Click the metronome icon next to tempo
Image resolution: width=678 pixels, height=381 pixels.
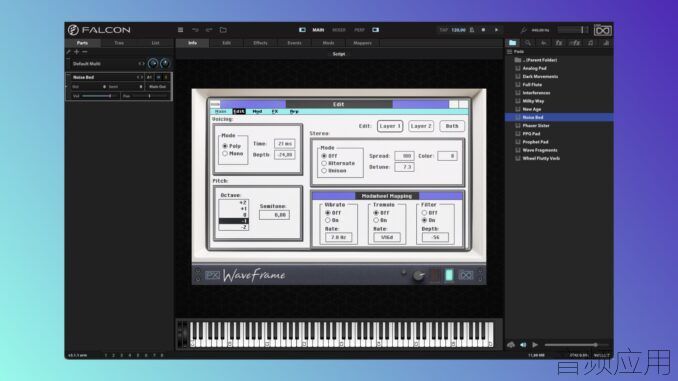point(472,30)
